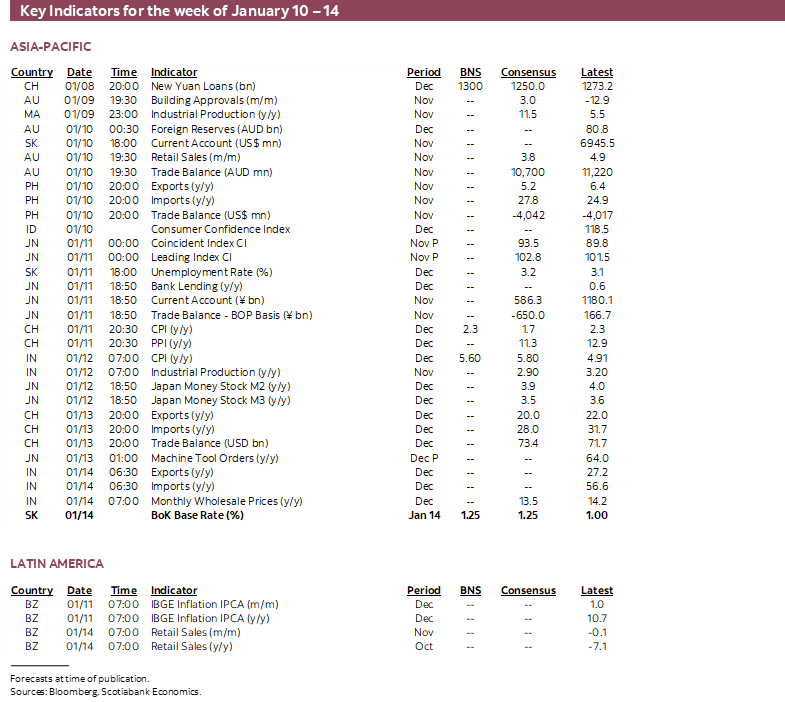Select 'Machine Tool Orders (y/y)' indicator text
This screenshot has width=785, height=702.
215,458
